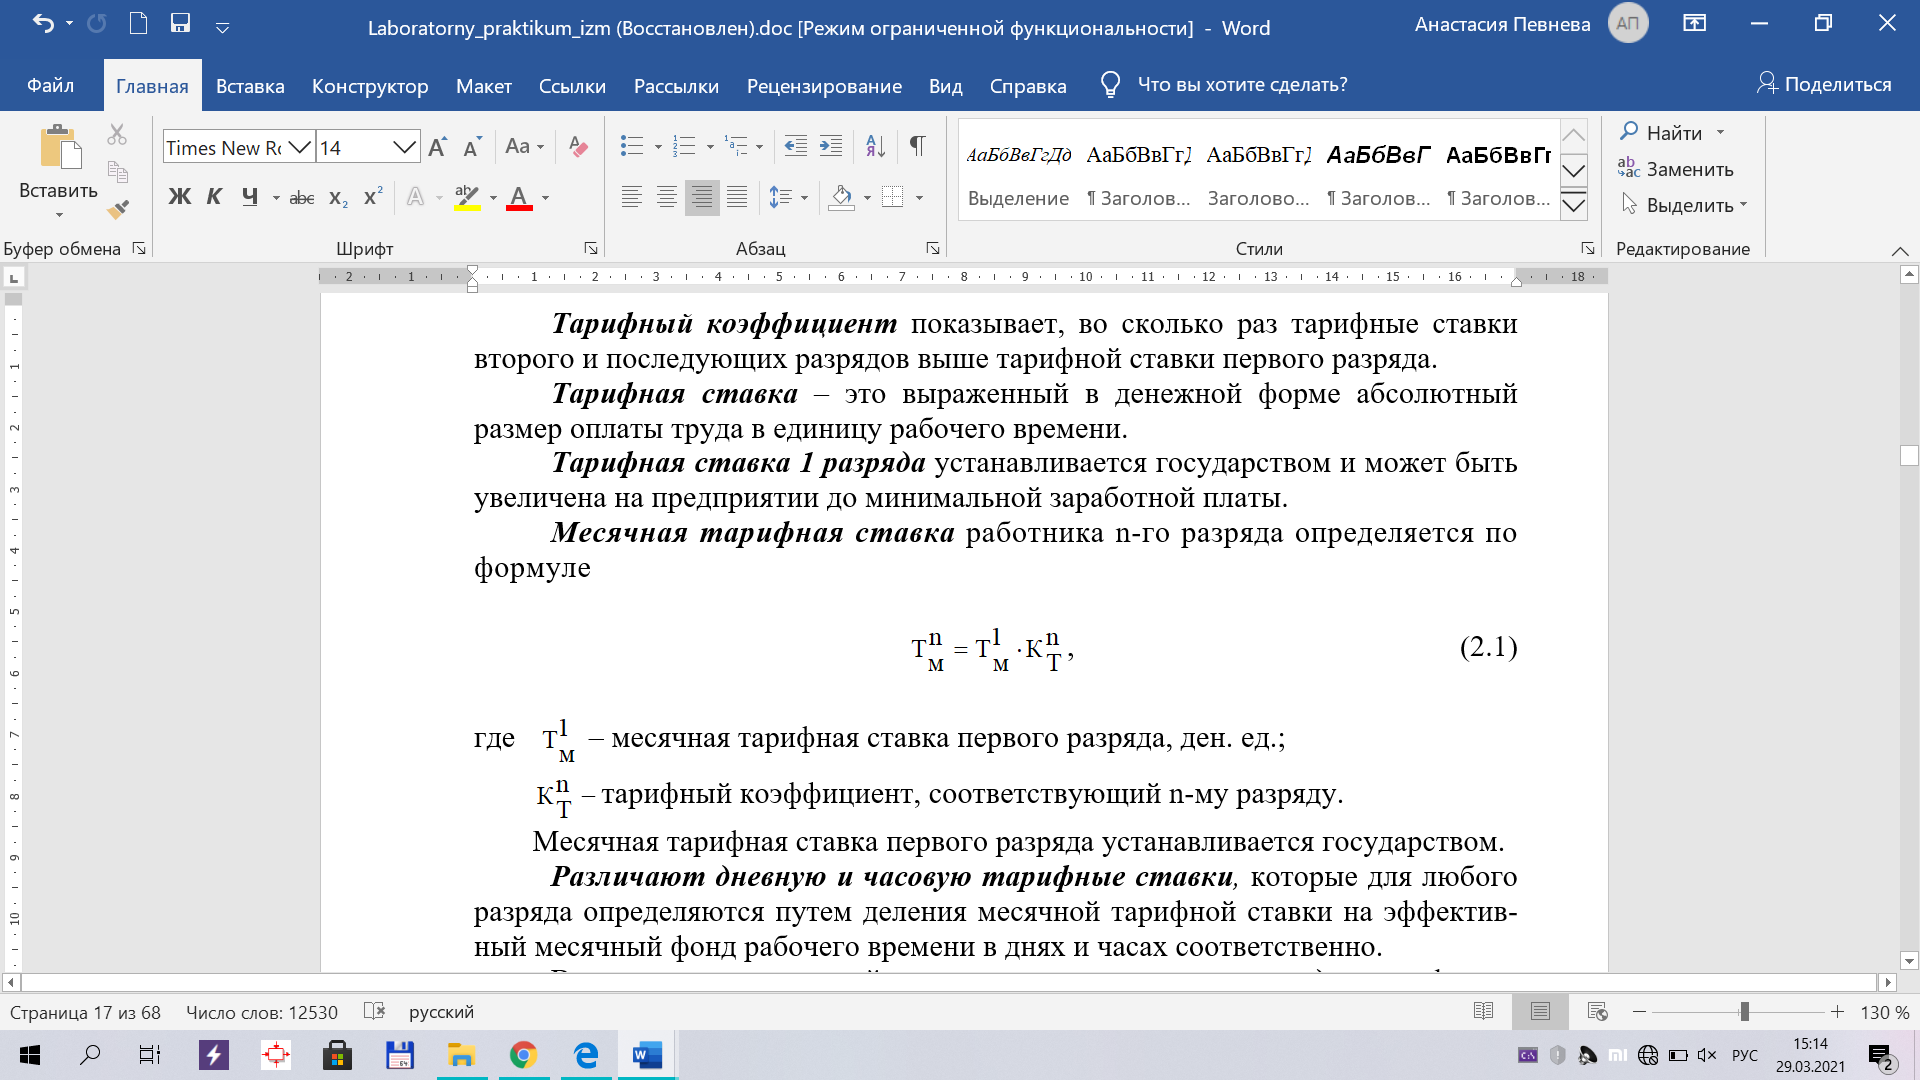Click the Save diskette icon
Viewport: 1920px width, 1080px height.
pos(180,23)
